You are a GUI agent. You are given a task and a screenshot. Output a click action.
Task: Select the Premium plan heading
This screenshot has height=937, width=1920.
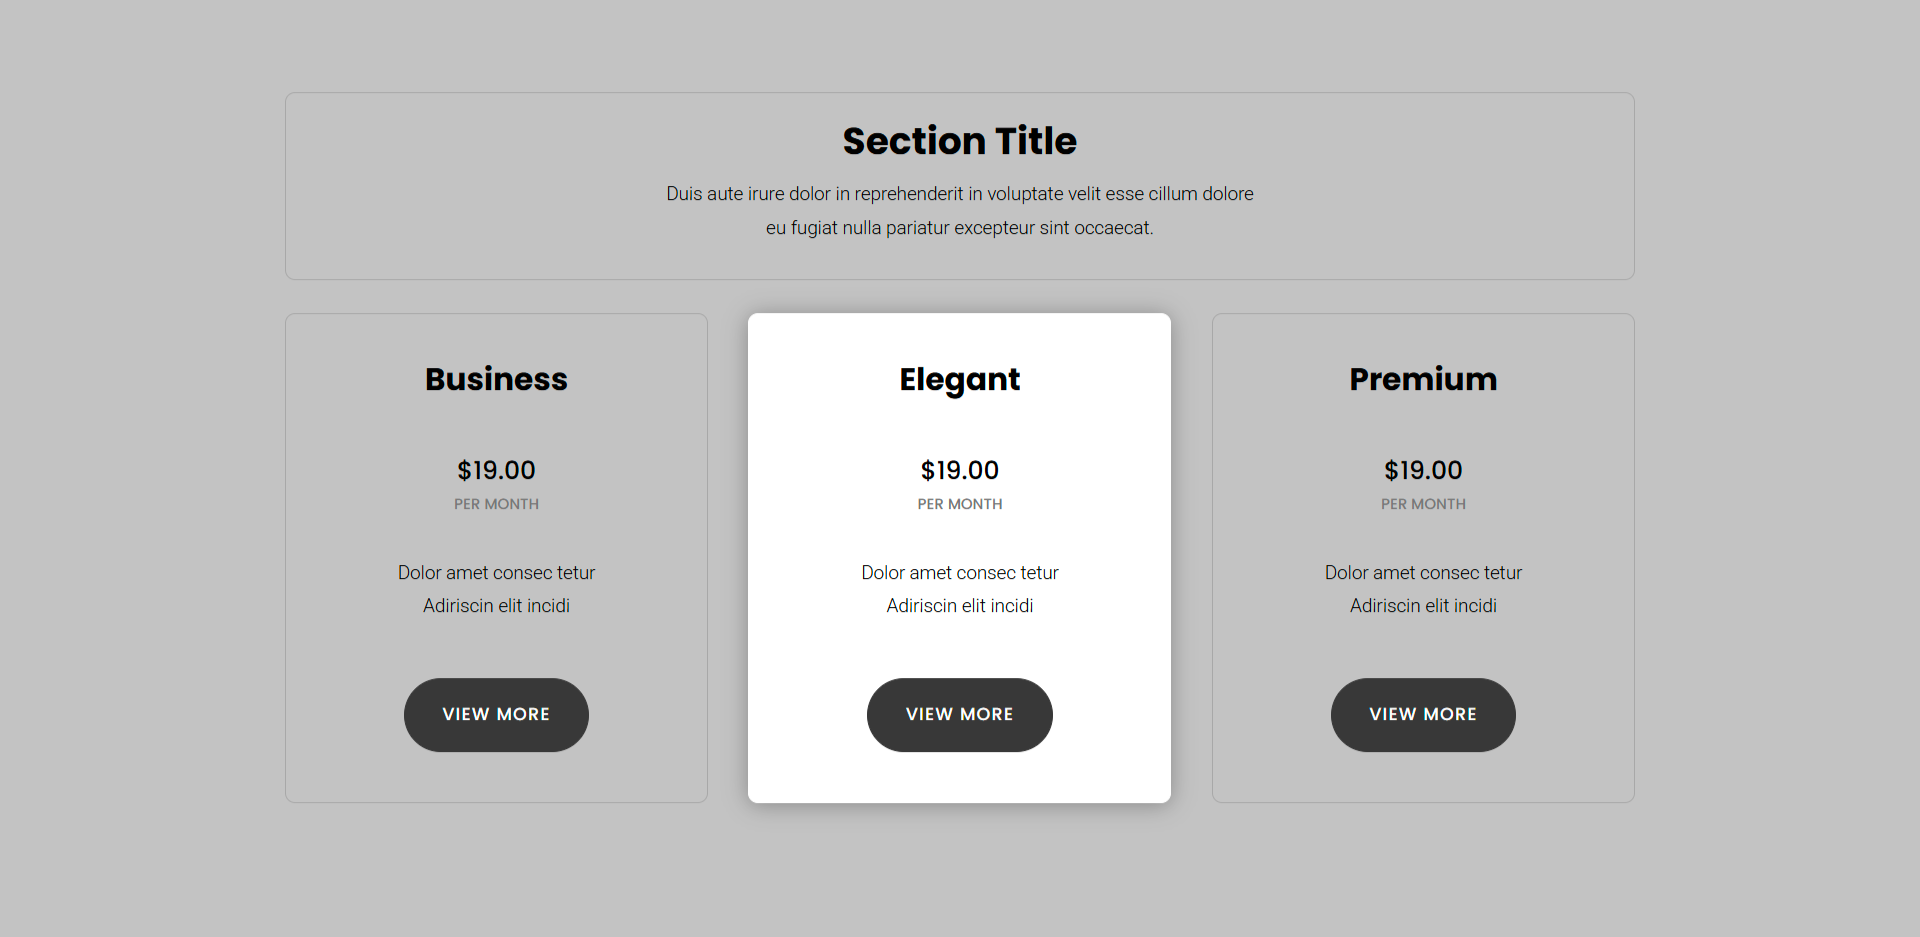point(1423,379)
